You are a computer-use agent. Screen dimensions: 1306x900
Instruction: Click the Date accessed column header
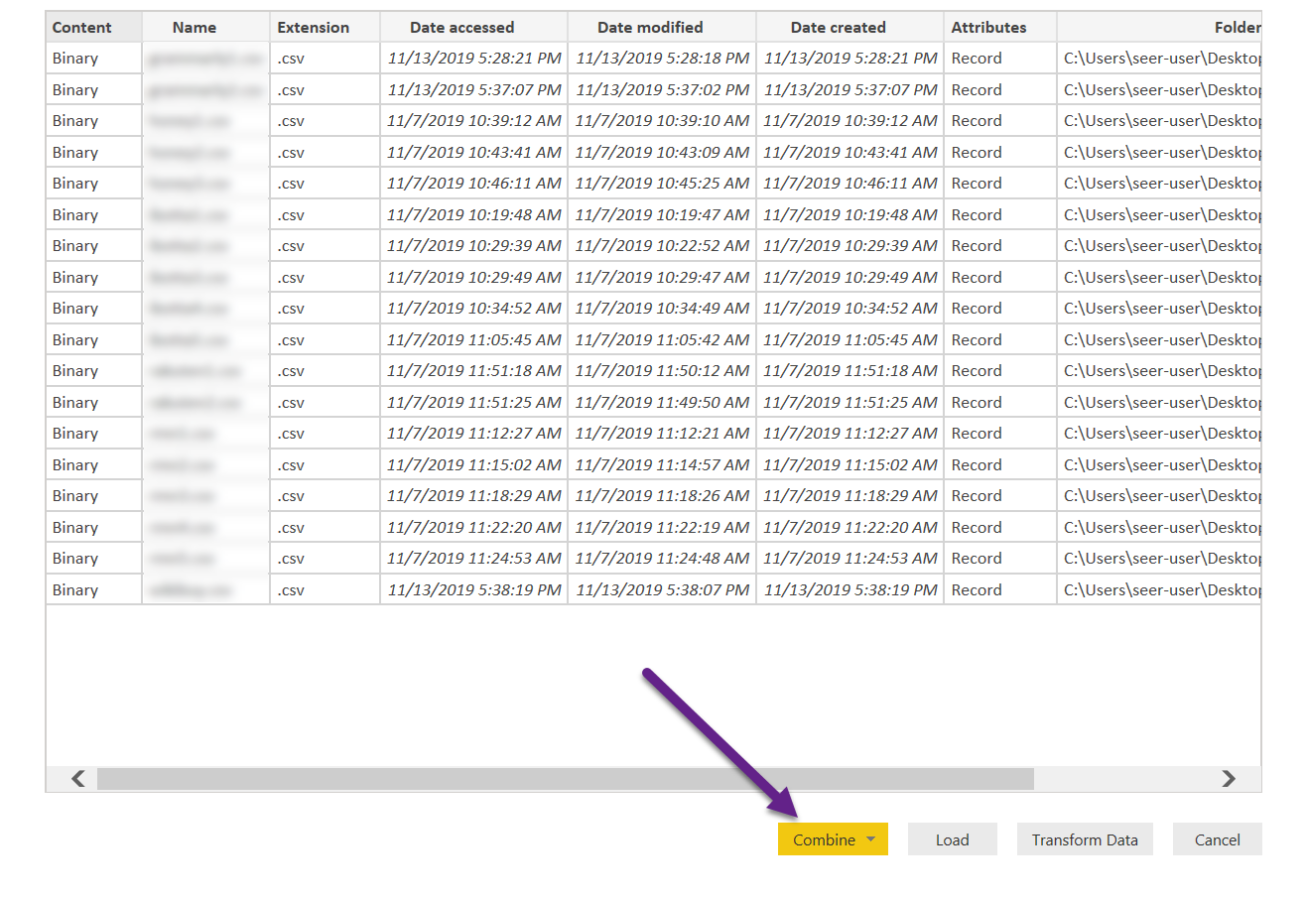[x=462, y=27]
